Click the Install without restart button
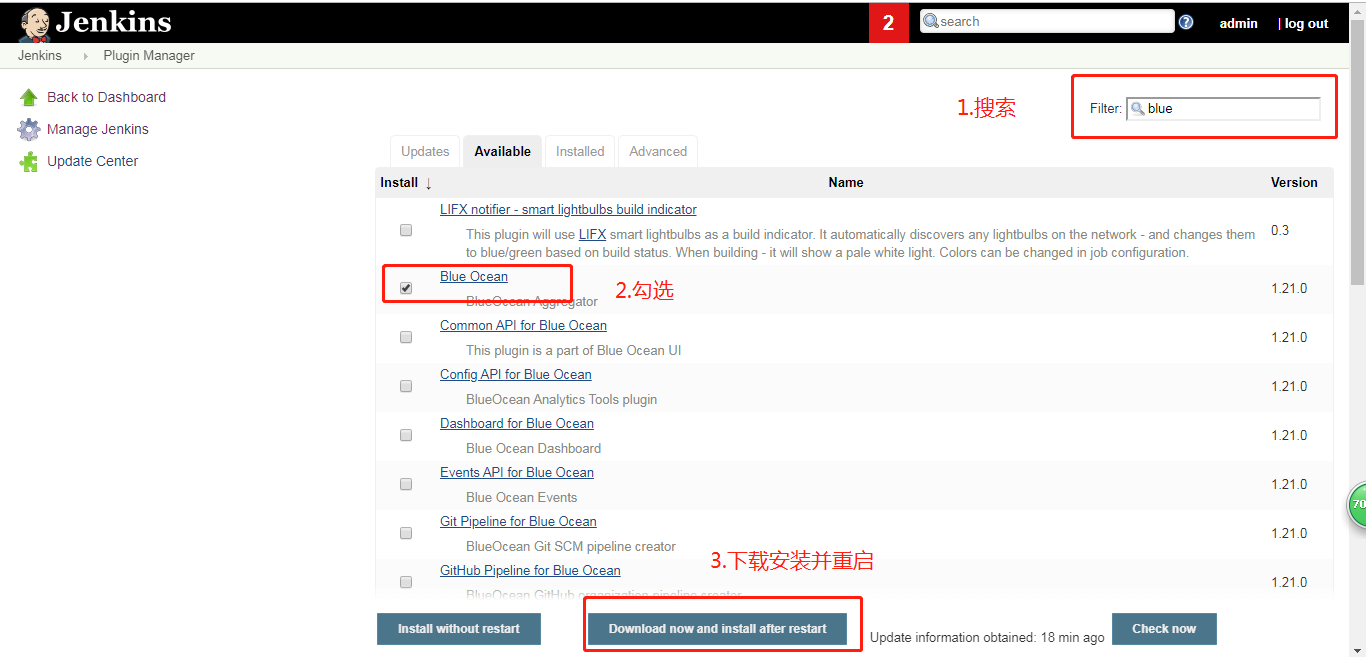1366x657 pixels. point(459,629)
